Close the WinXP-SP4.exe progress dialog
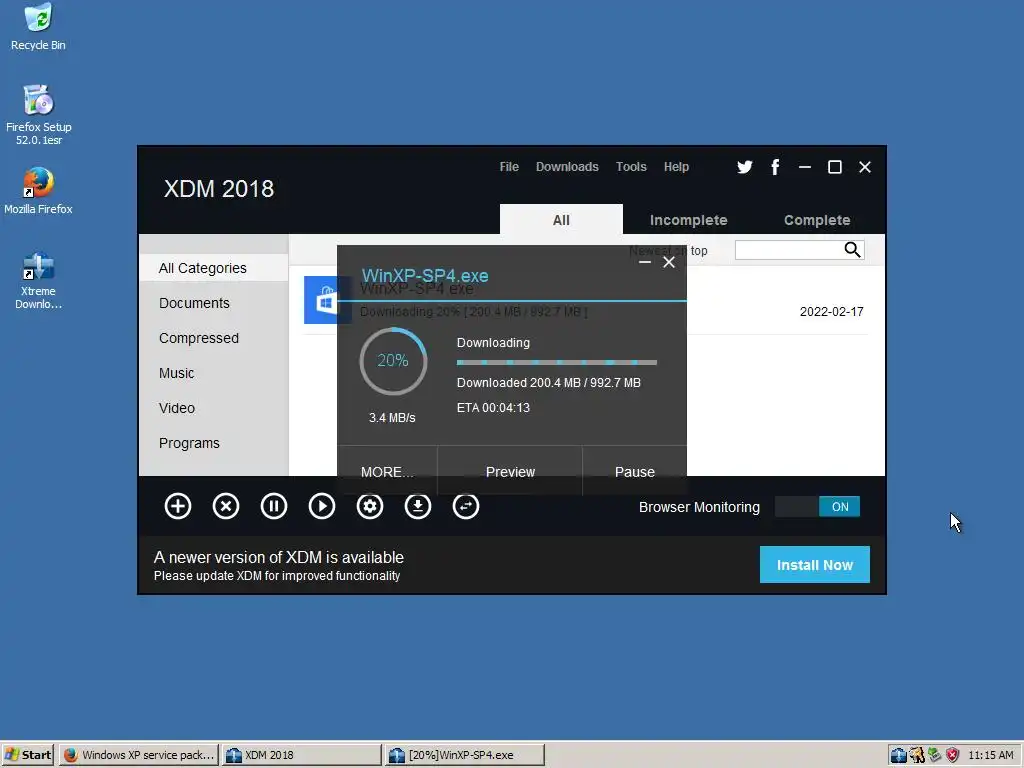The height and width of the screenshot is (768, 1024). coord(669,262)
